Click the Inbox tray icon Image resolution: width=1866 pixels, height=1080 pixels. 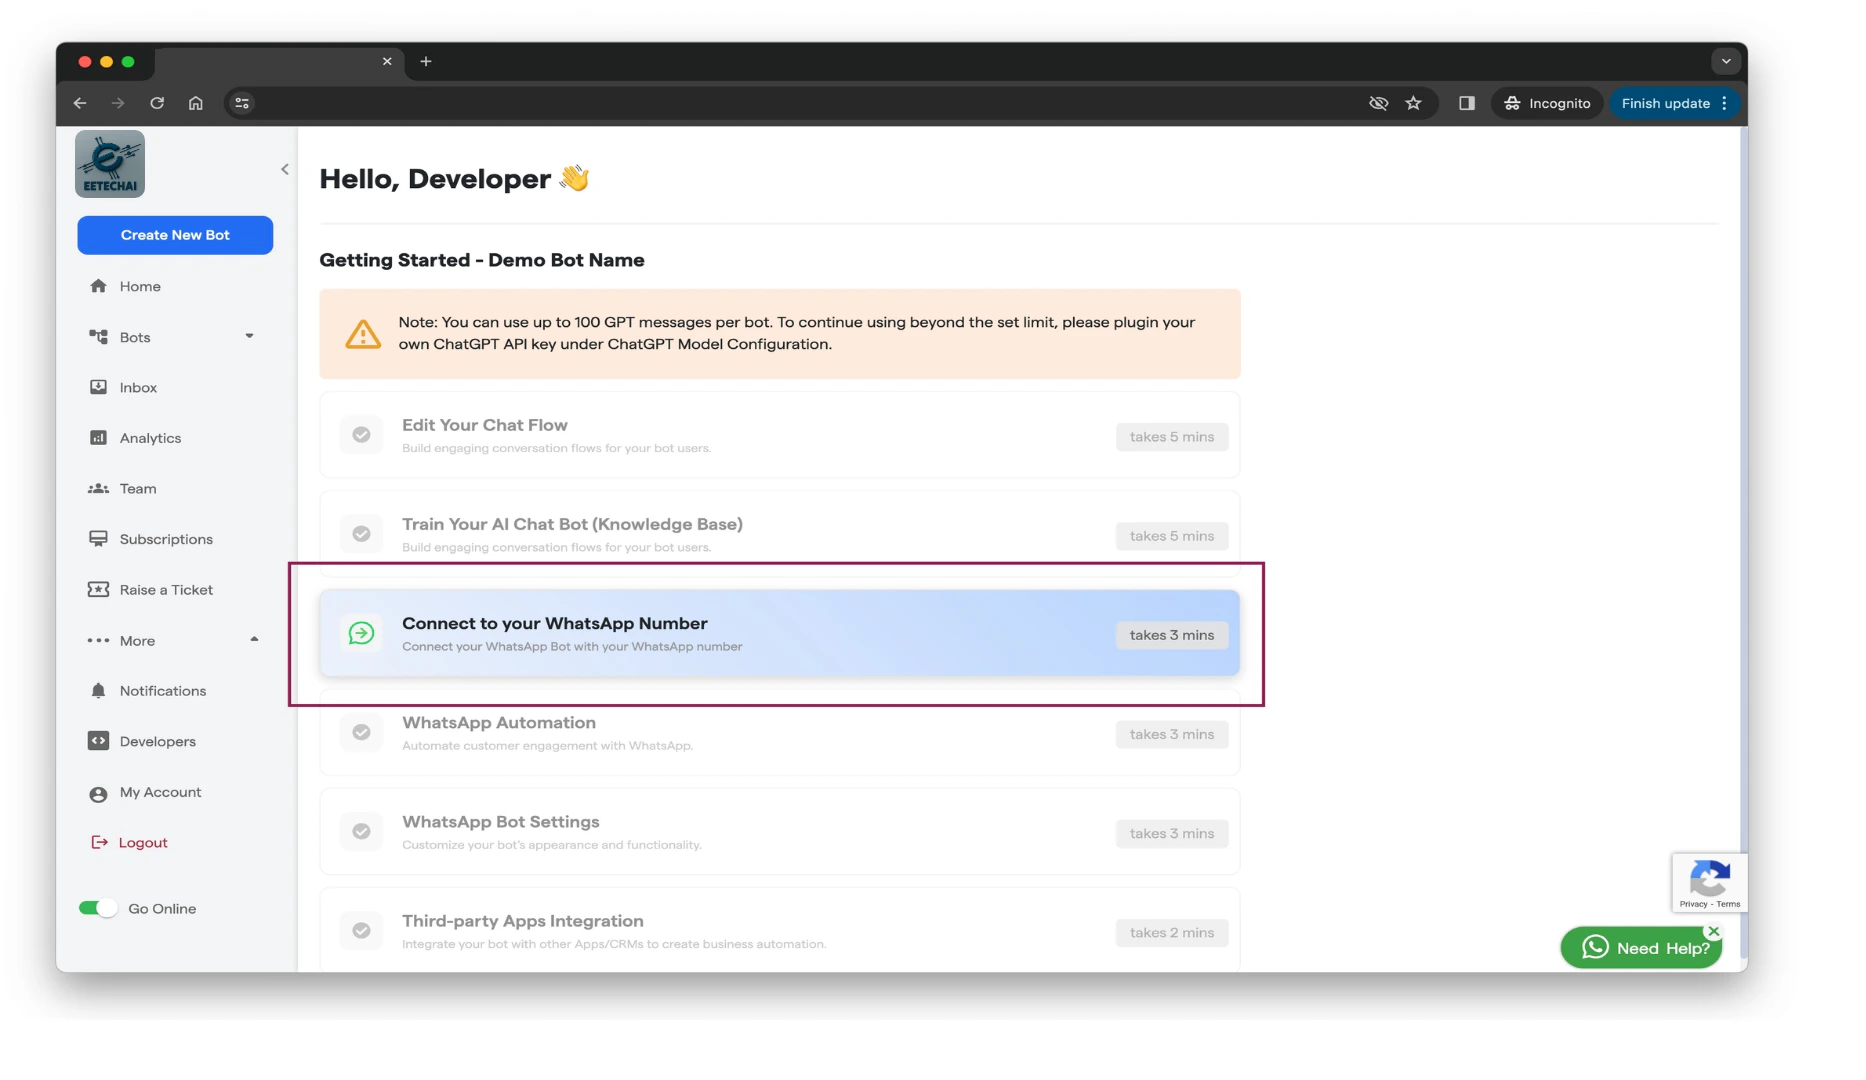pos(98,387)
